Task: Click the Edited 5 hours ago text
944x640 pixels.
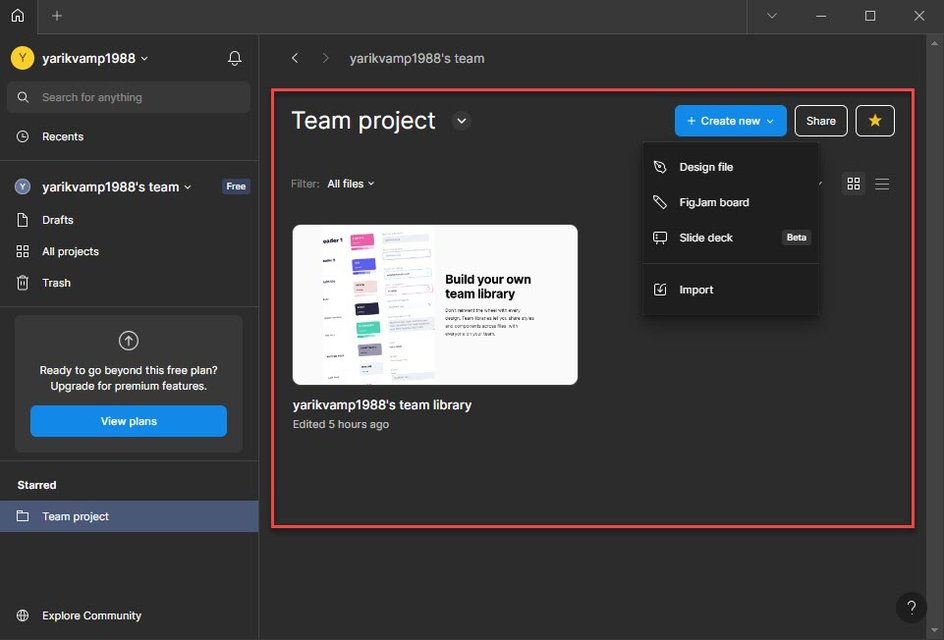Action: coord(341,424)
